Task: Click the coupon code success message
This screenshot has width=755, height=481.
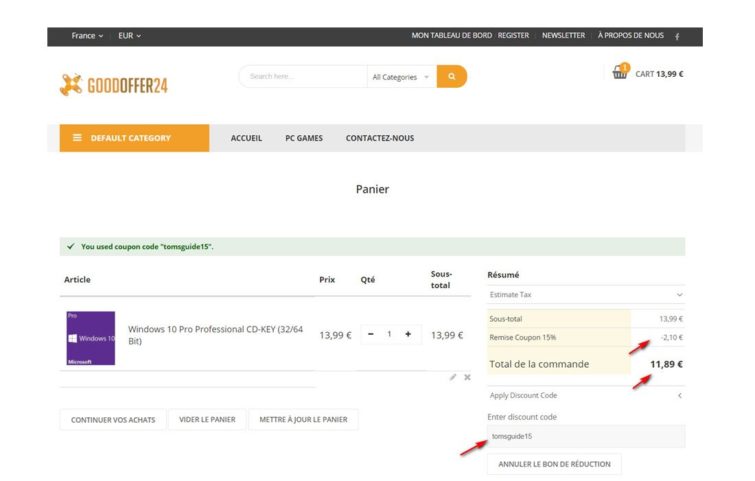Action: pyautogui.click(x=372, y=247)
